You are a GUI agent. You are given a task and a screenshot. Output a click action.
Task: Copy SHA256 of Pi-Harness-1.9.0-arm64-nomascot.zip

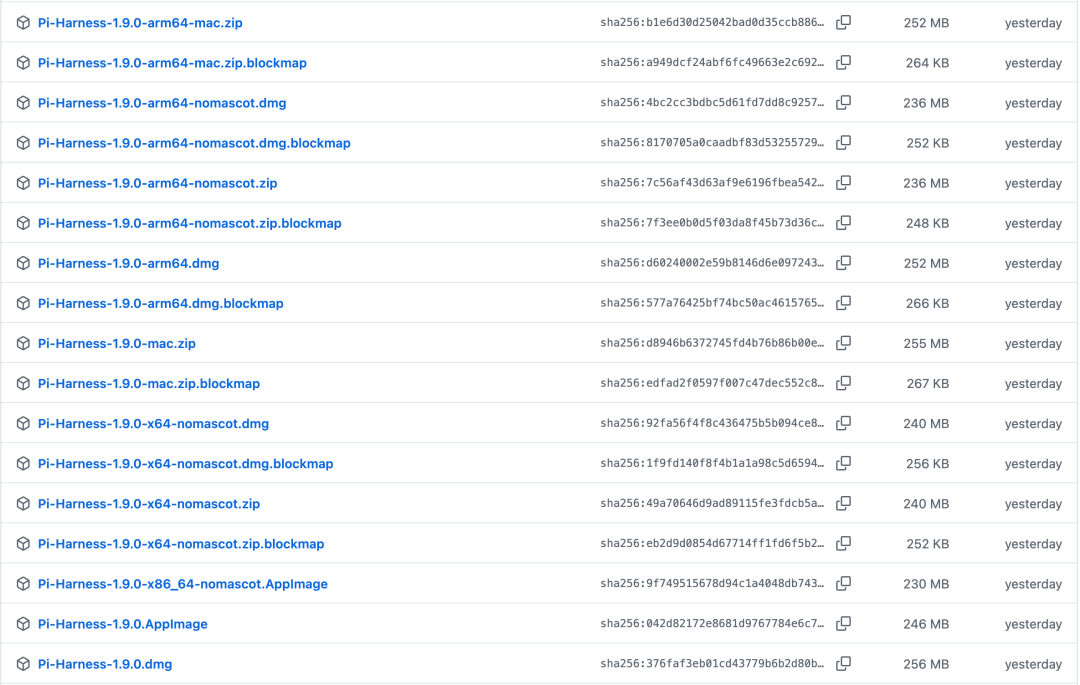pos(843,182)
